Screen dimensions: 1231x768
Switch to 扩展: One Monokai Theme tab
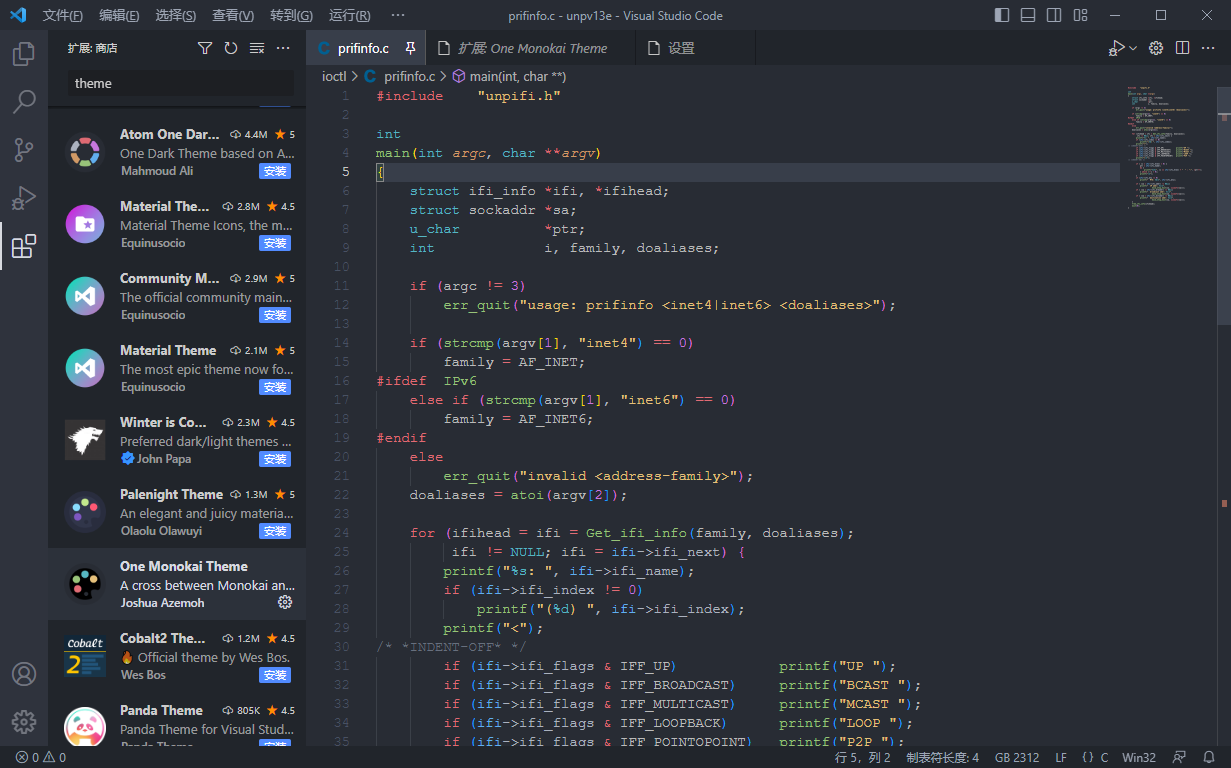point(530,48)
